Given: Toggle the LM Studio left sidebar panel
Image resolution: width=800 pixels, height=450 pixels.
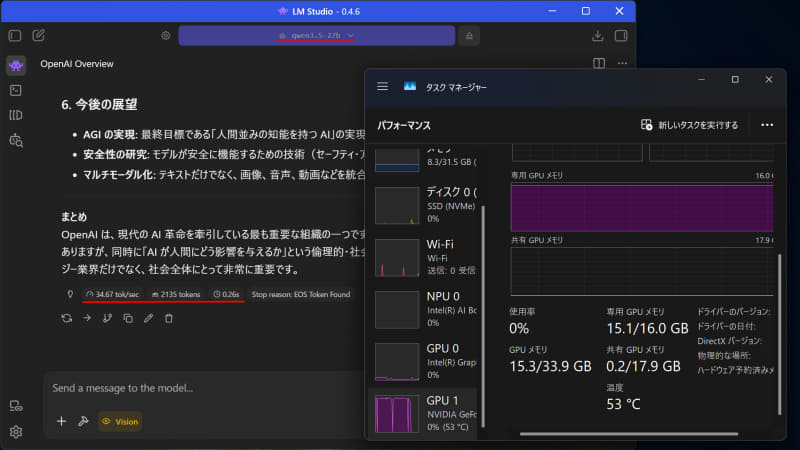Looking at the screenshot, I should pos(15,36).
